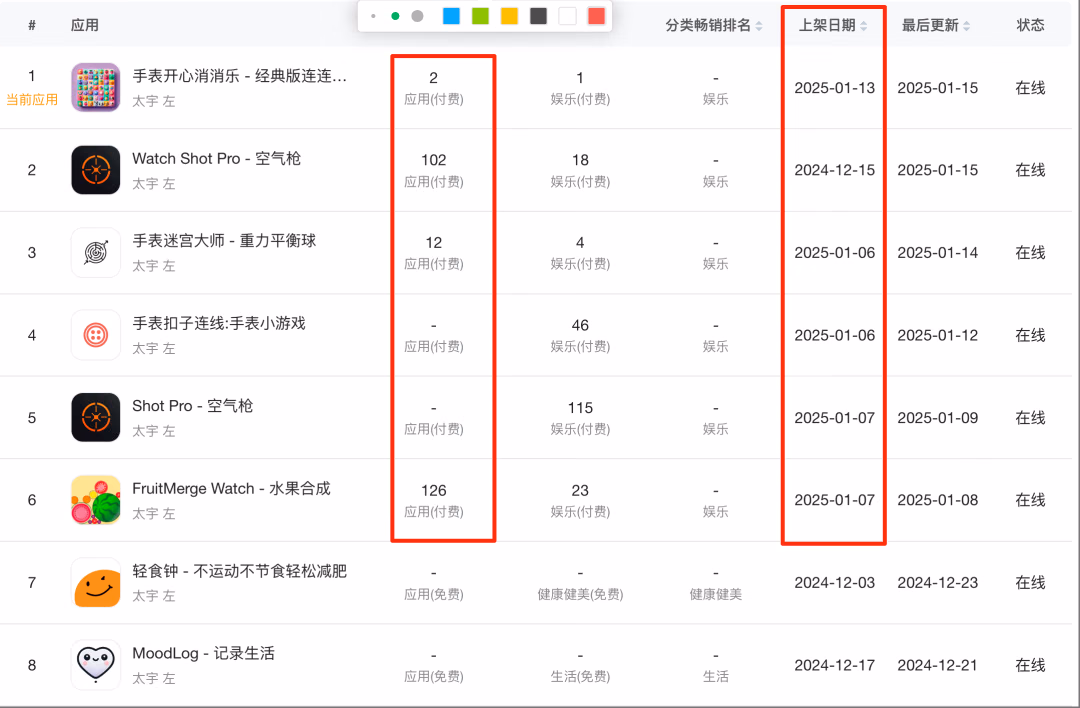The width and height of the screenshot is (1080, 708).
Task: Click the FruitMerge Watch fruit icon
Action: (96, 500)
